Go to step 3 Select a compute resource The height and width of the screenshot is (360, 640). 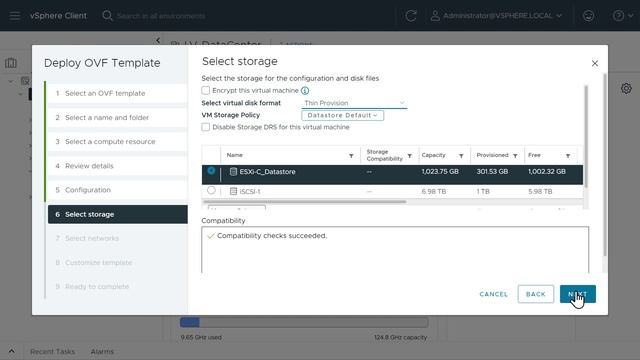(x=117, y=142)
